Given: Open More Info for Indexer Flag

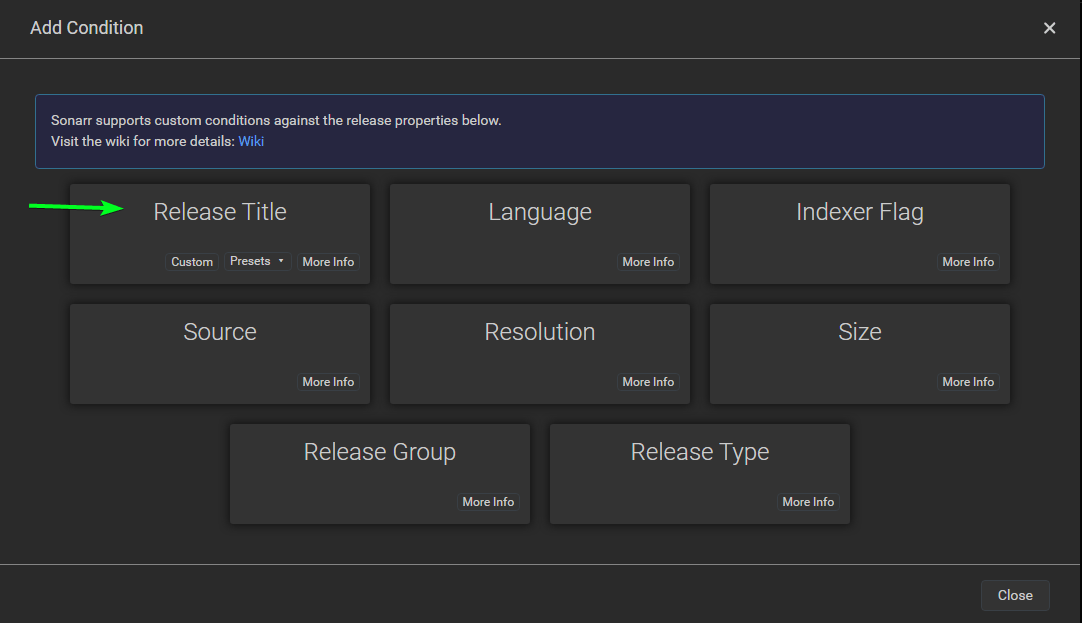Looking at the screenshot, I should click(968, 261).
